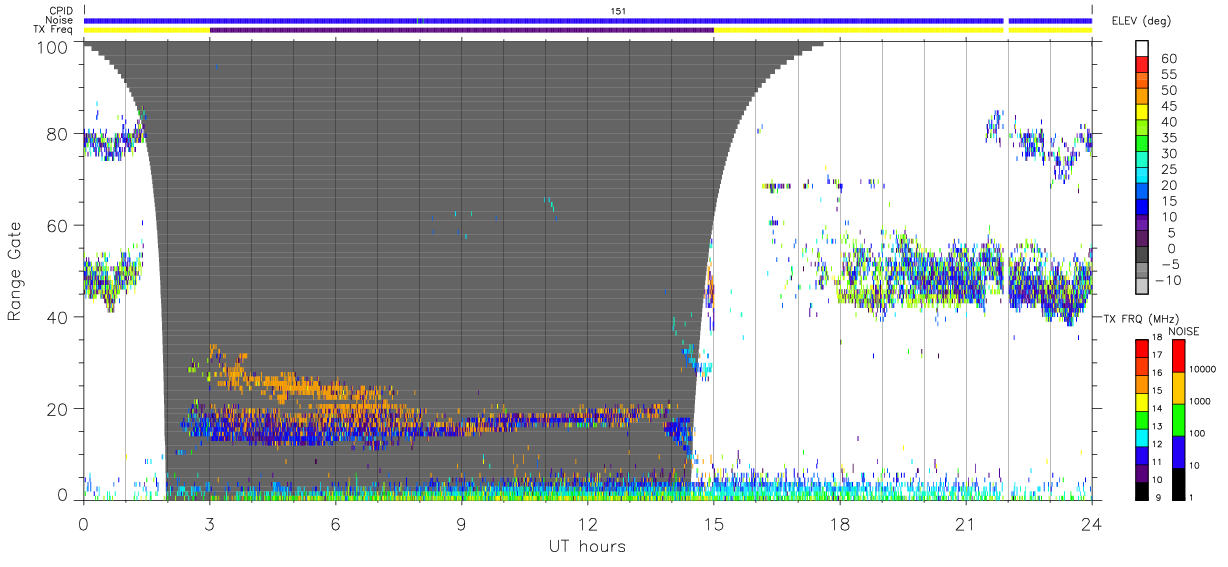Click range gate tick label 100

pyautogui.click(x=53, y=47)
